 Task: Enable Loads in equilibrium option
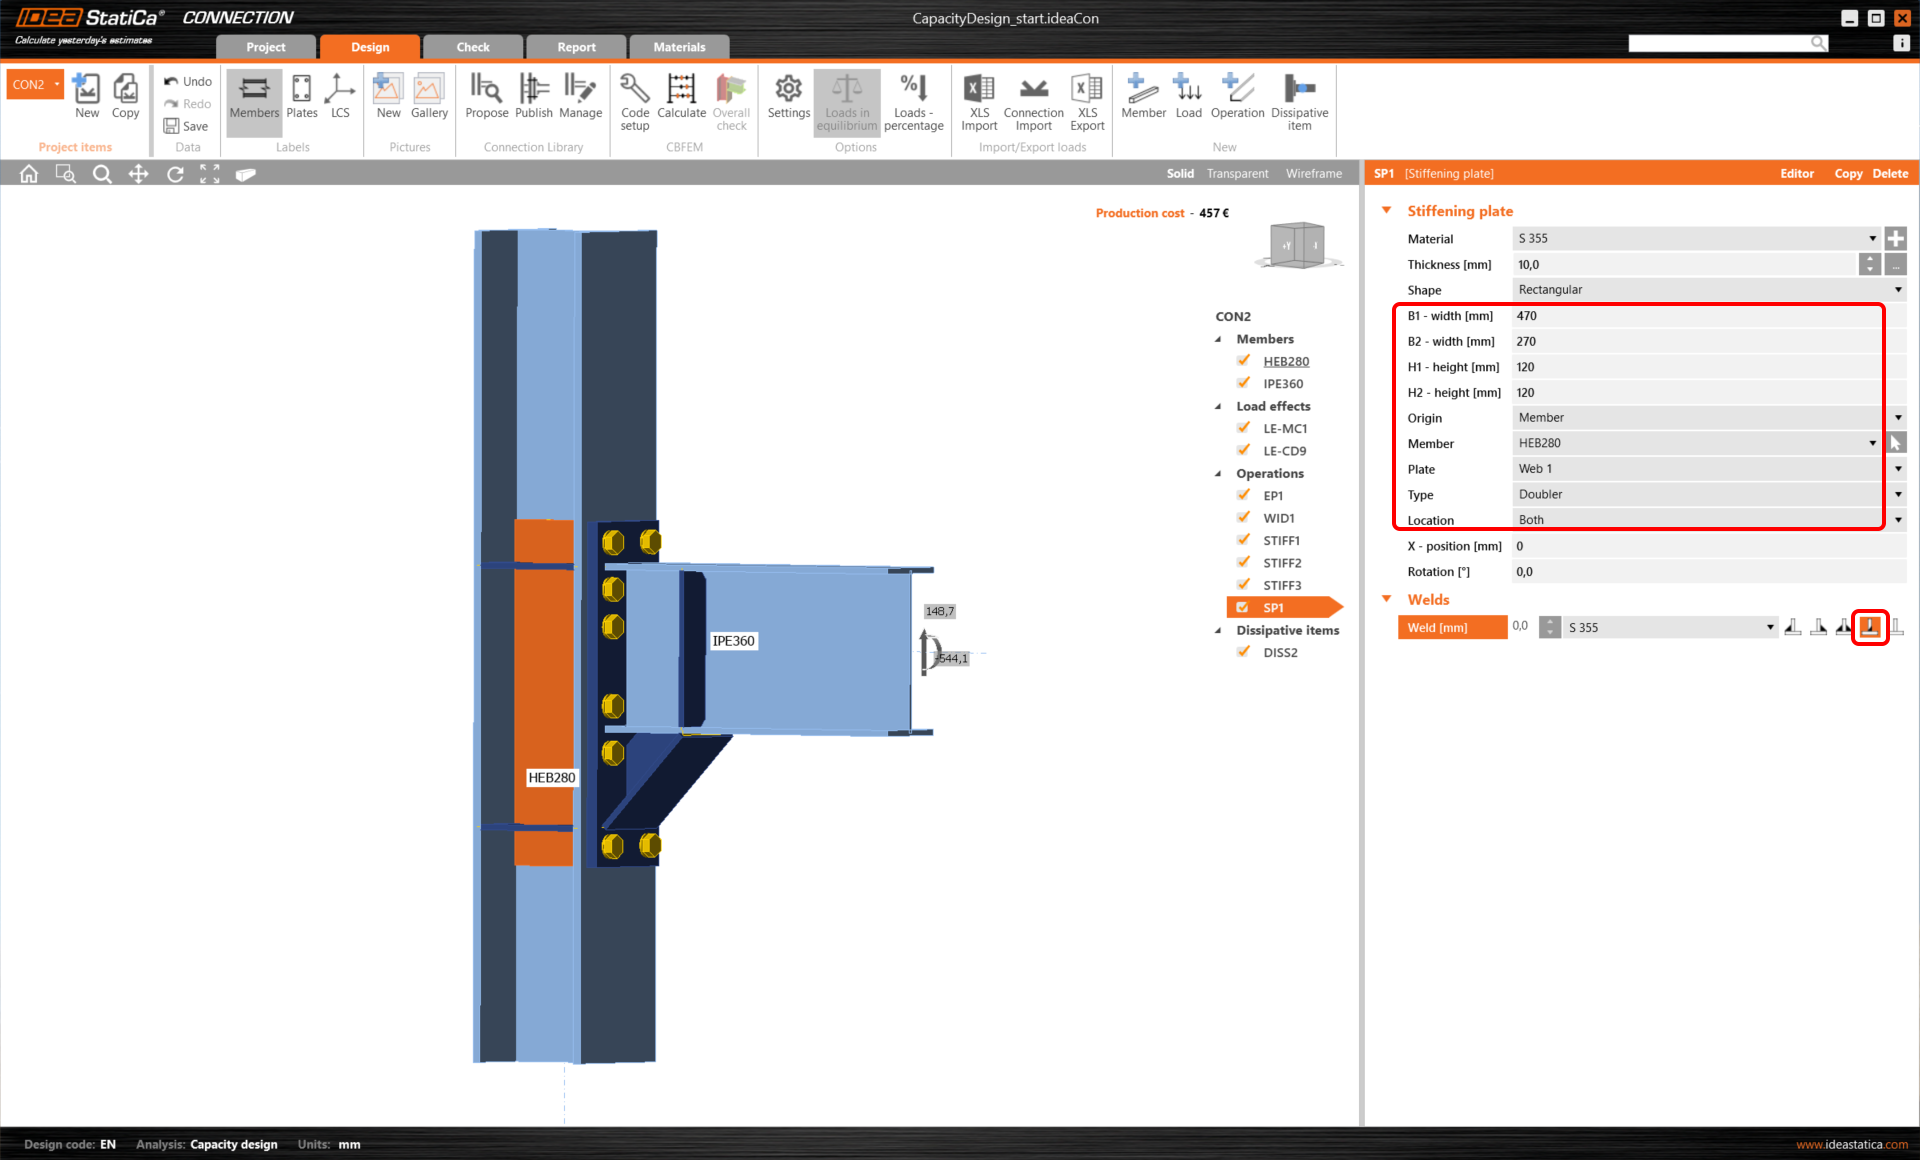click(x=846, y=100)
